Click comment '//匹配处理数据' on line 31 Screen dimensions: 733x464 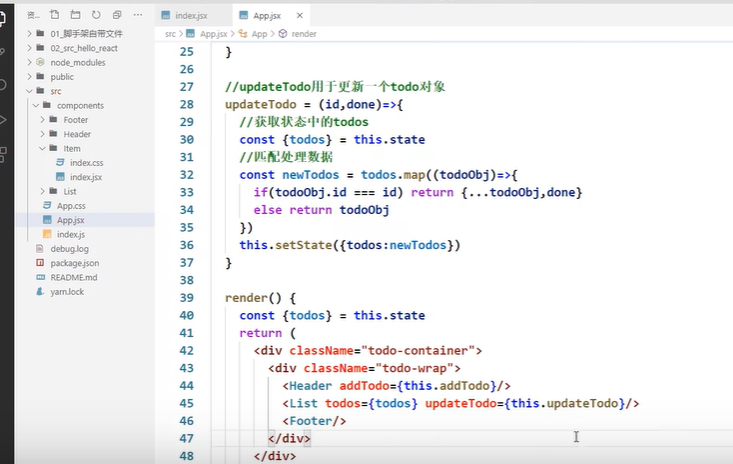[x=286, y=157]
